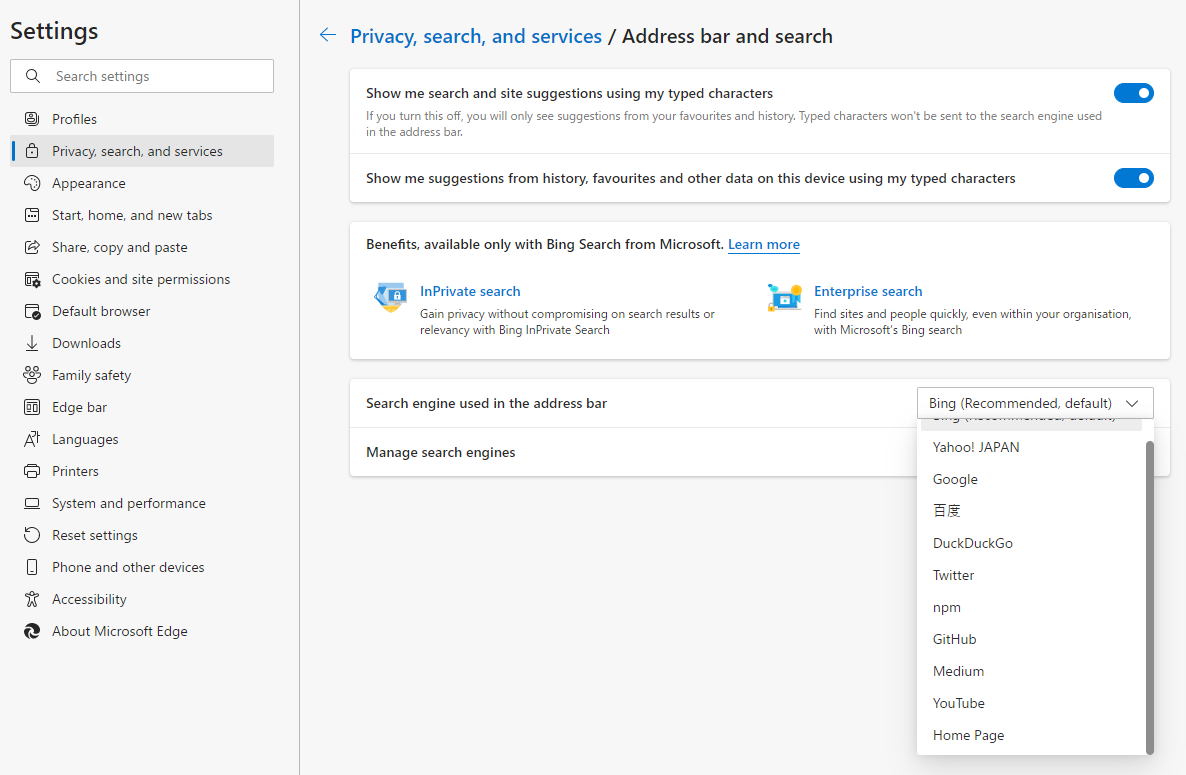
Task: Open the Enterprise search link
Action: [868, 291]
